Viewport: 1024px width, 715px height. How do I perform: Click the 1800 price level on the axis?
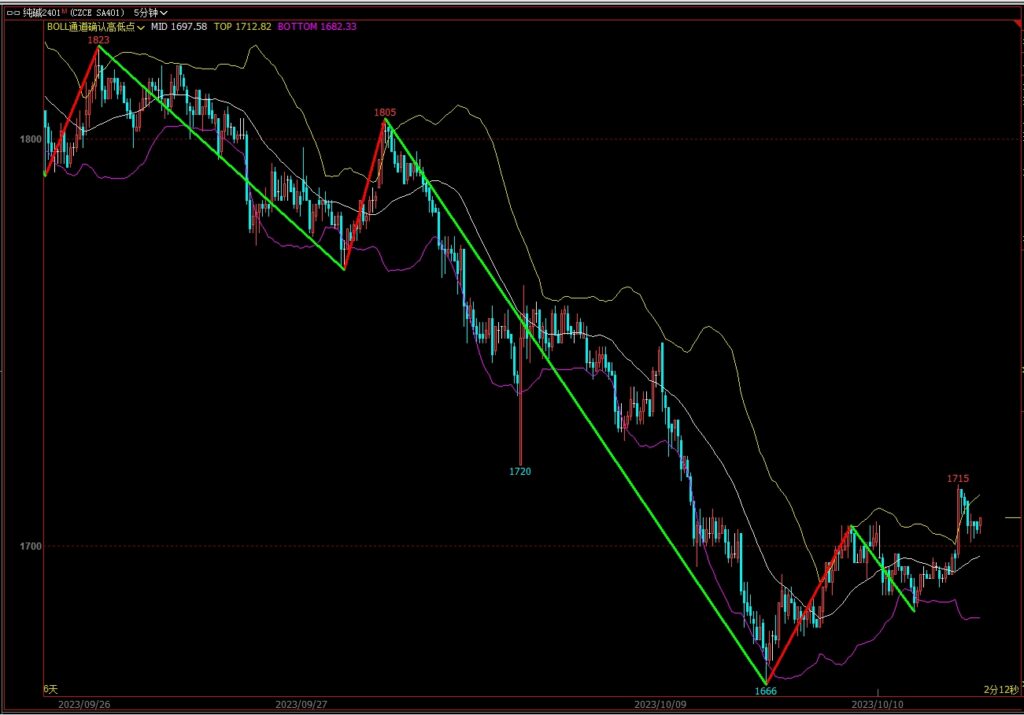(28, 139)
